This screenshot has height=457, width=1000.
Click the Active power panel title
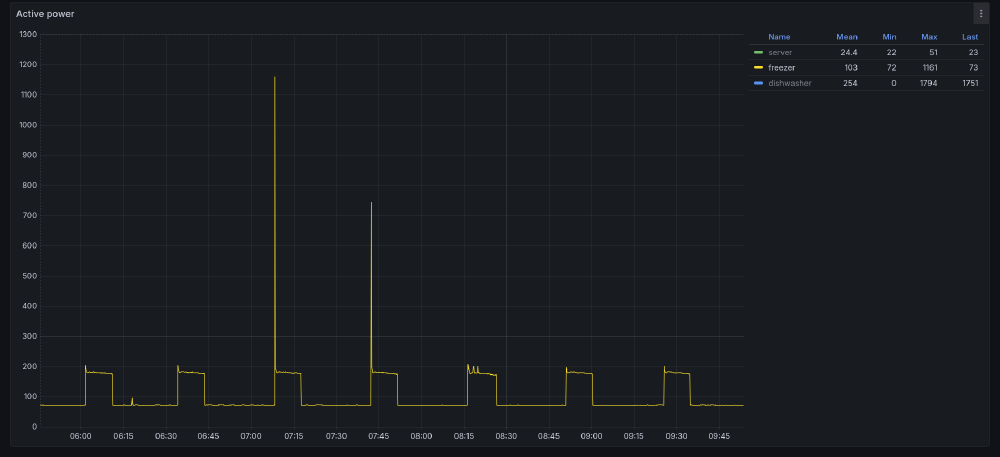coord(44,14)
